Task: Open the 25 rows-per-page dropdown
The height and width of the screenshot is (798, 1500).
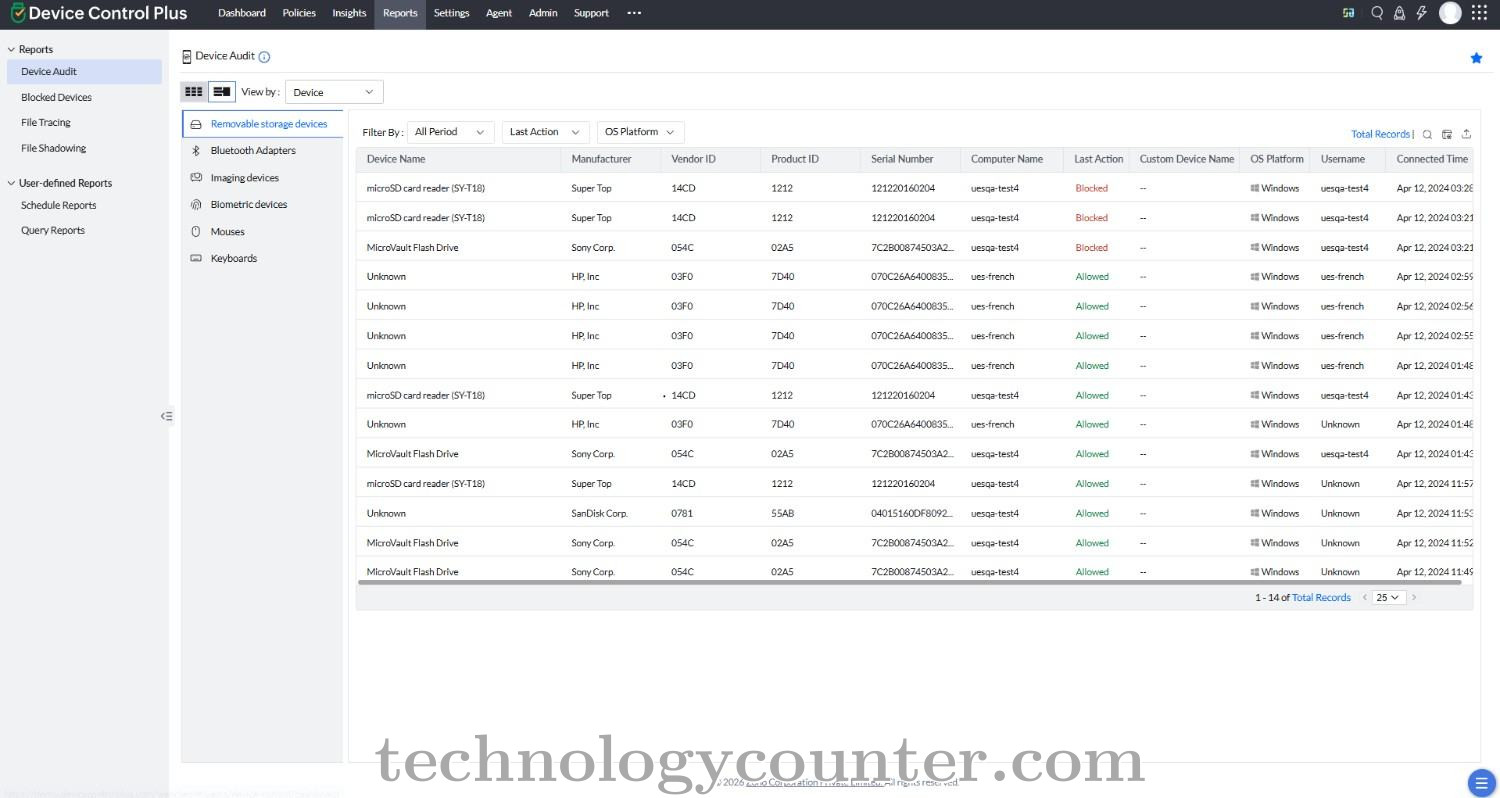Action: (x=1389, y=597)
